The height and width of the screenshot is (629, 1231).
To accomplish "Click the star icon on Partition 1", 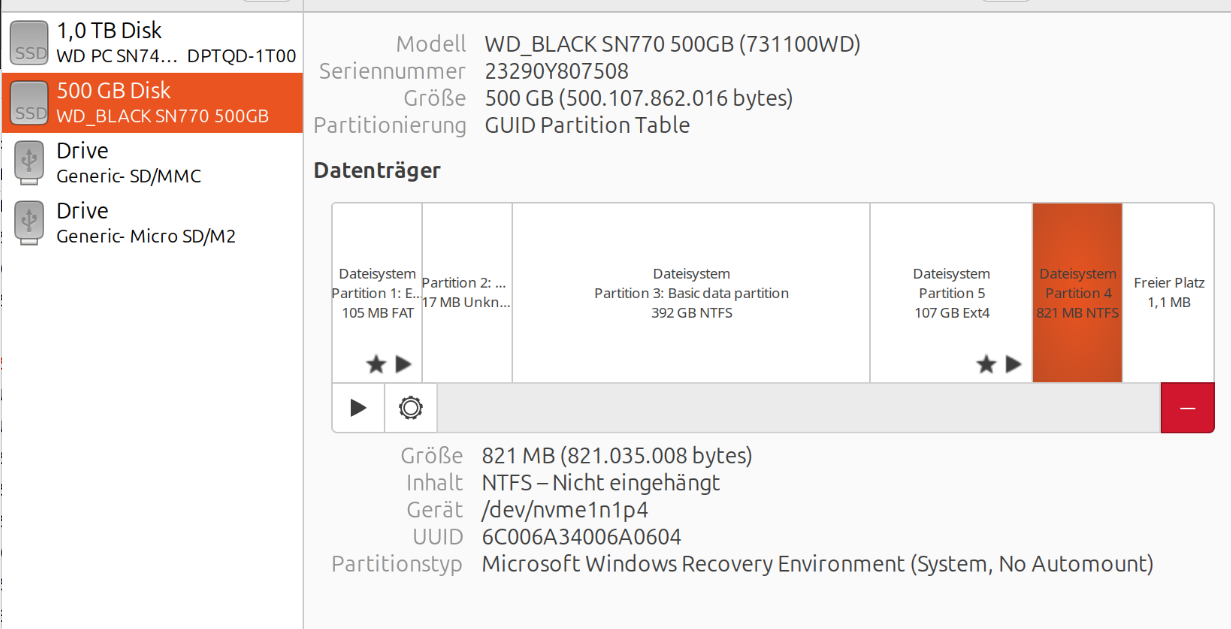I will coord(376,364).
